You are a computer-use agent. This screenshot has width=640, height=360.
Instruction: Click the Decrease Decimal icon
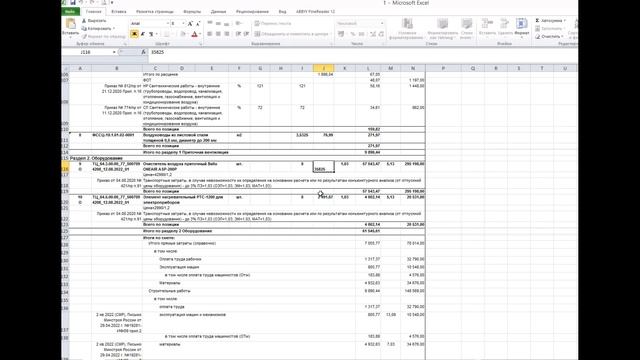381,34
